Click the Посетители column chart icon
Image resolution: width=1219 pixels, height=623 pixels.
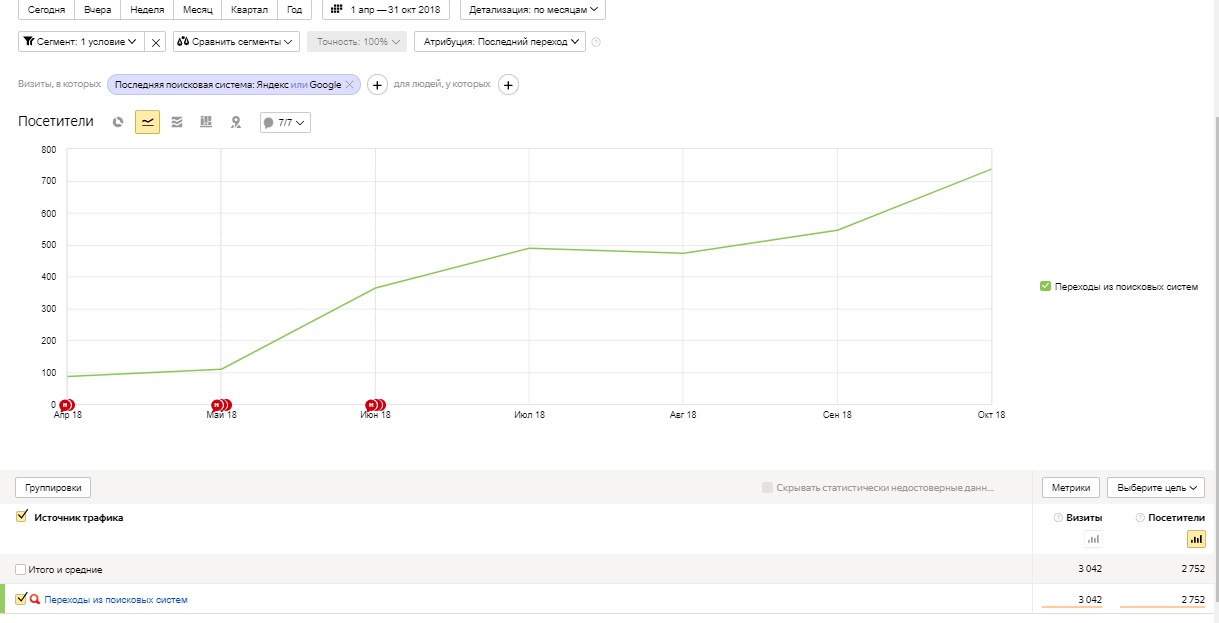[1196, 539]
